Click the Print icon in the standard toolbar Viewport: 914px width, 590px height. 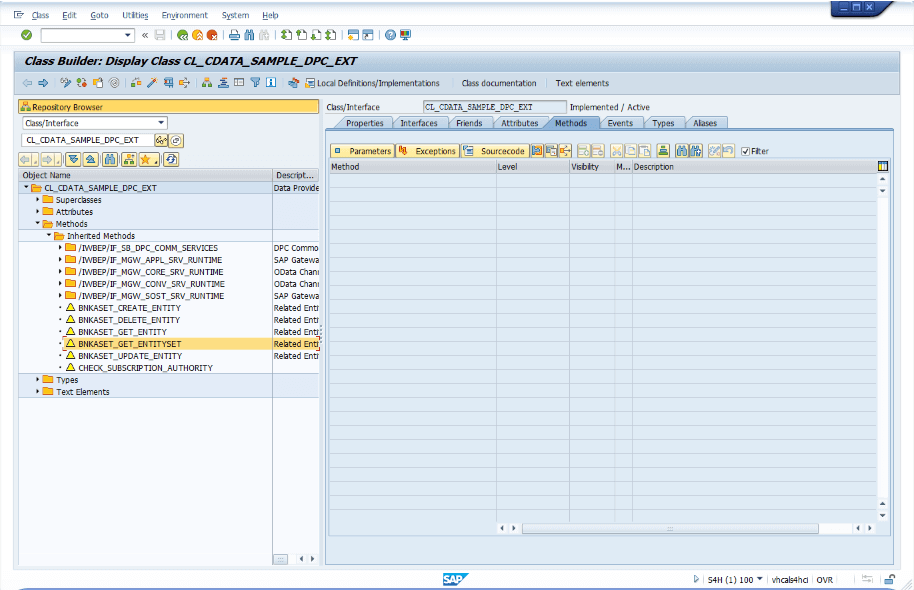click(x=234, y=35)
